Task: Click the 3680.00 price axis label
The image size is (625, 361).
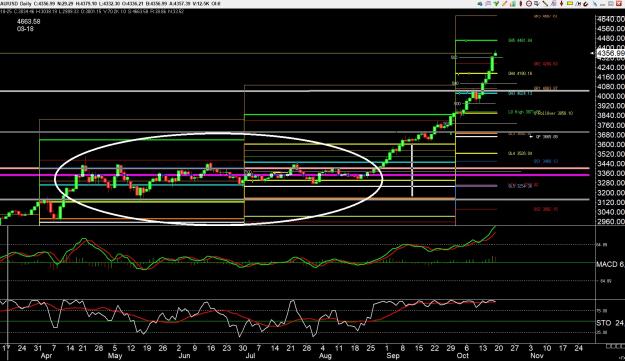Action: point(611,135)
